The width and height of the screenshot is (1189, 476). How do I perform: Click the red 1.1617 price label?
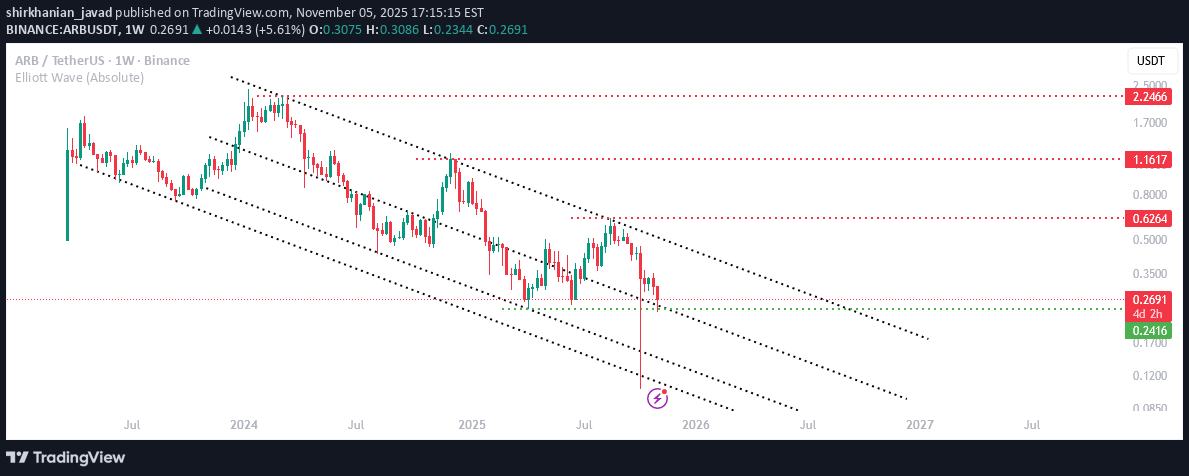coord(1147,159)
